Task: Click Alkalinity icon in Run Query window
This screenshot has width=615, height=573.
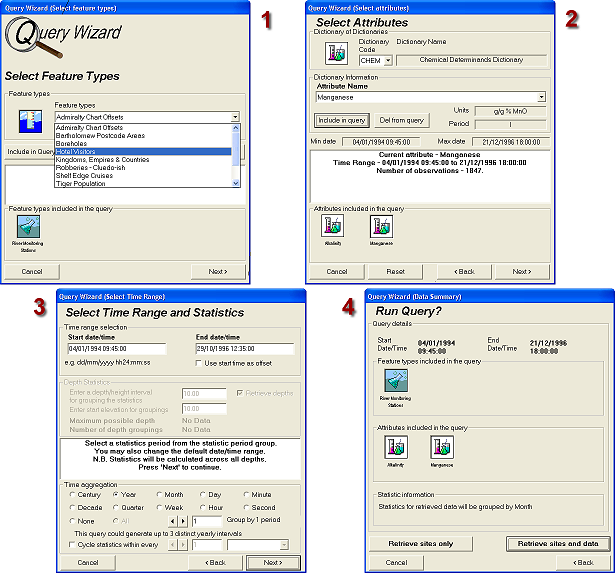Action: click(393, 450)
